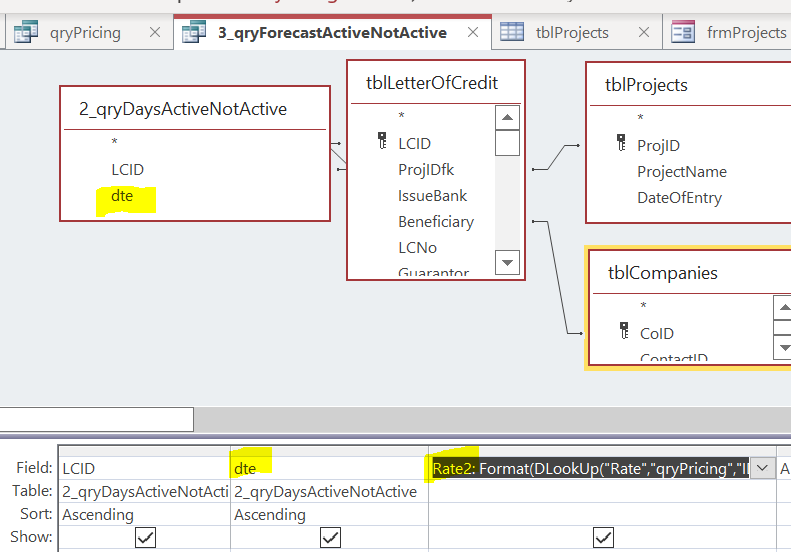Click Sort cell Ascending under LCID

coord(145,515)
